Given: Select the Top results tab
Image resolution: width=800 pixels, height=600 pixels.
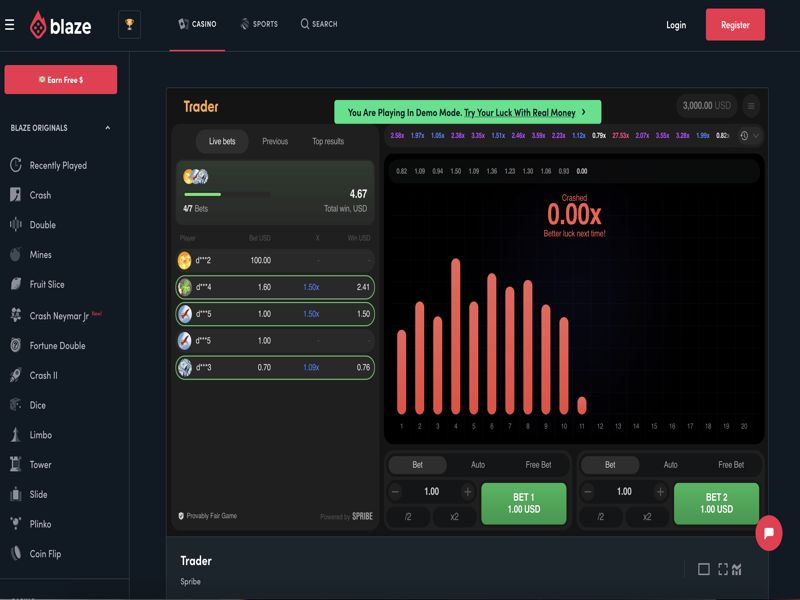Looking at the screenshot, I should (328, 141).
